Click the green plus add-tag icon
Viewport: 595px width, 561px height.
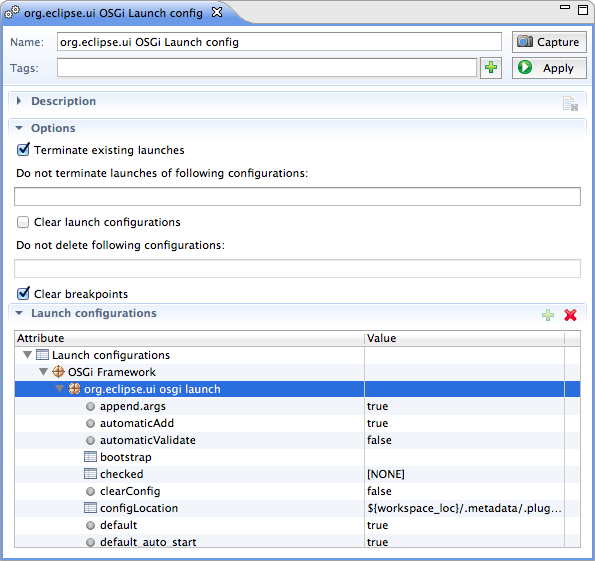[x=491, y=68]
